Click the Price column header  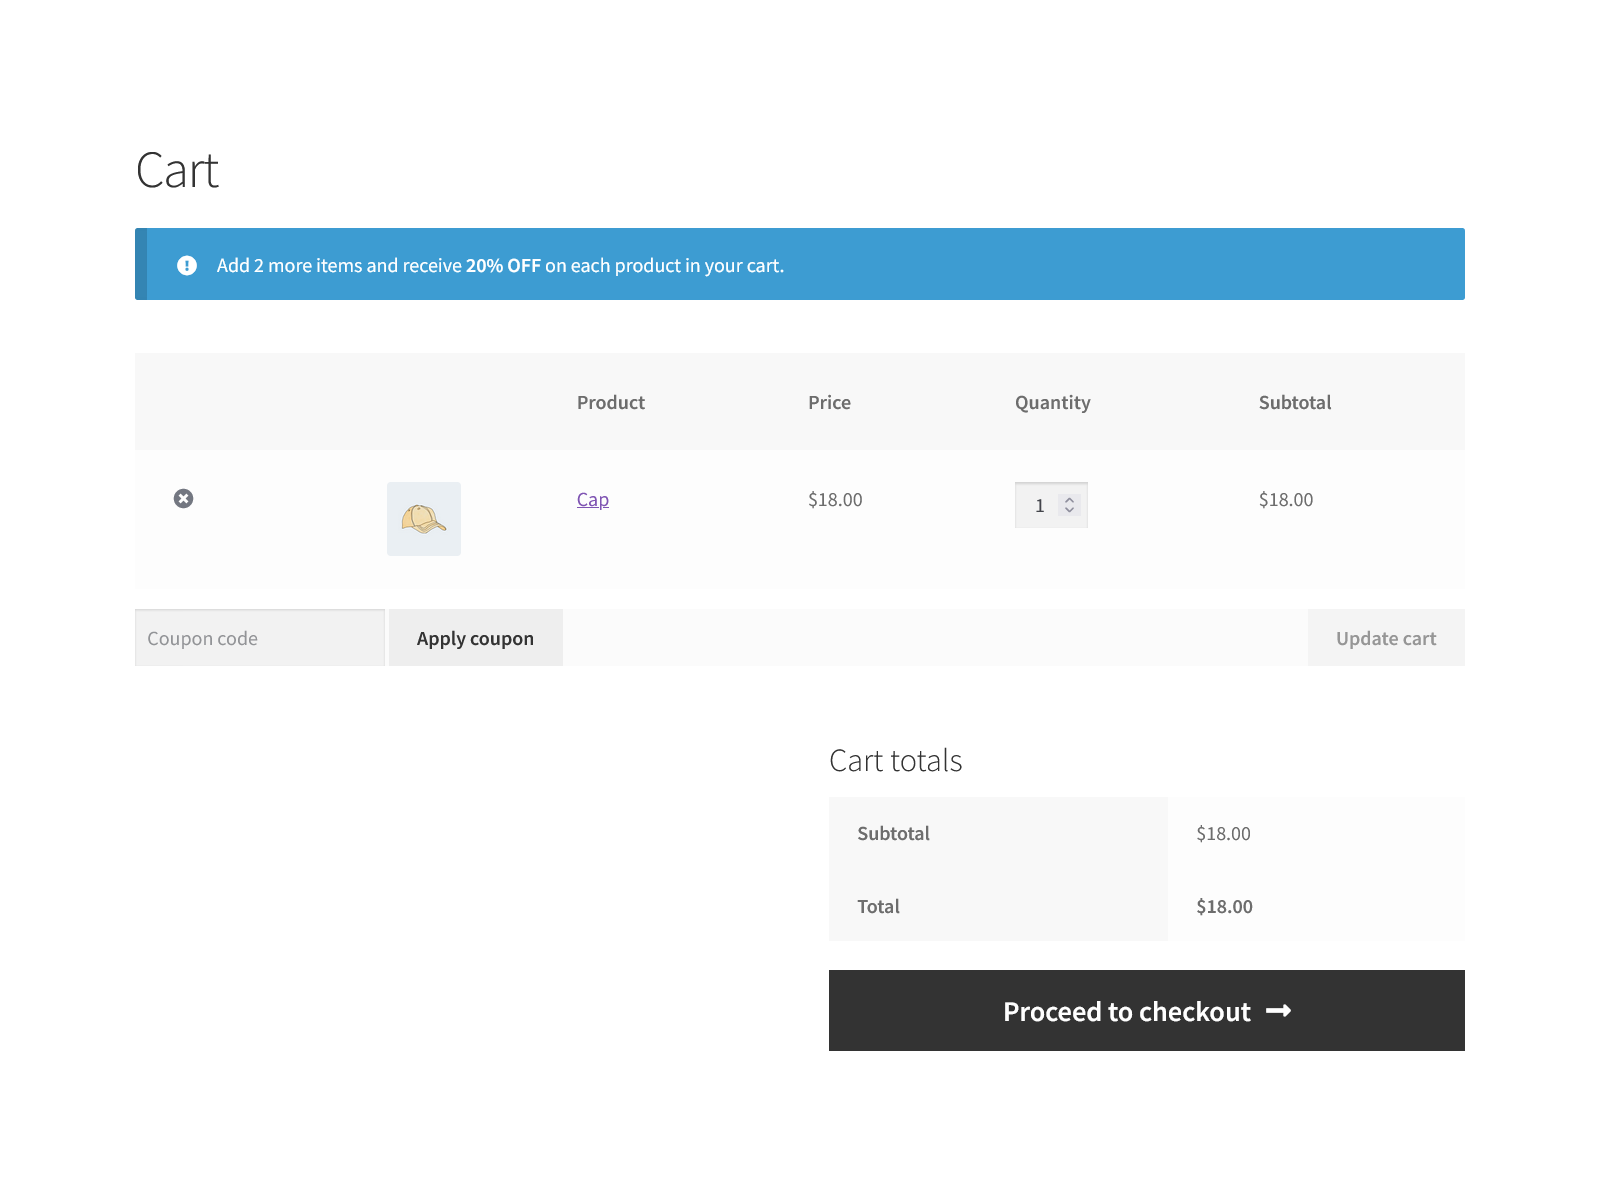829,402
